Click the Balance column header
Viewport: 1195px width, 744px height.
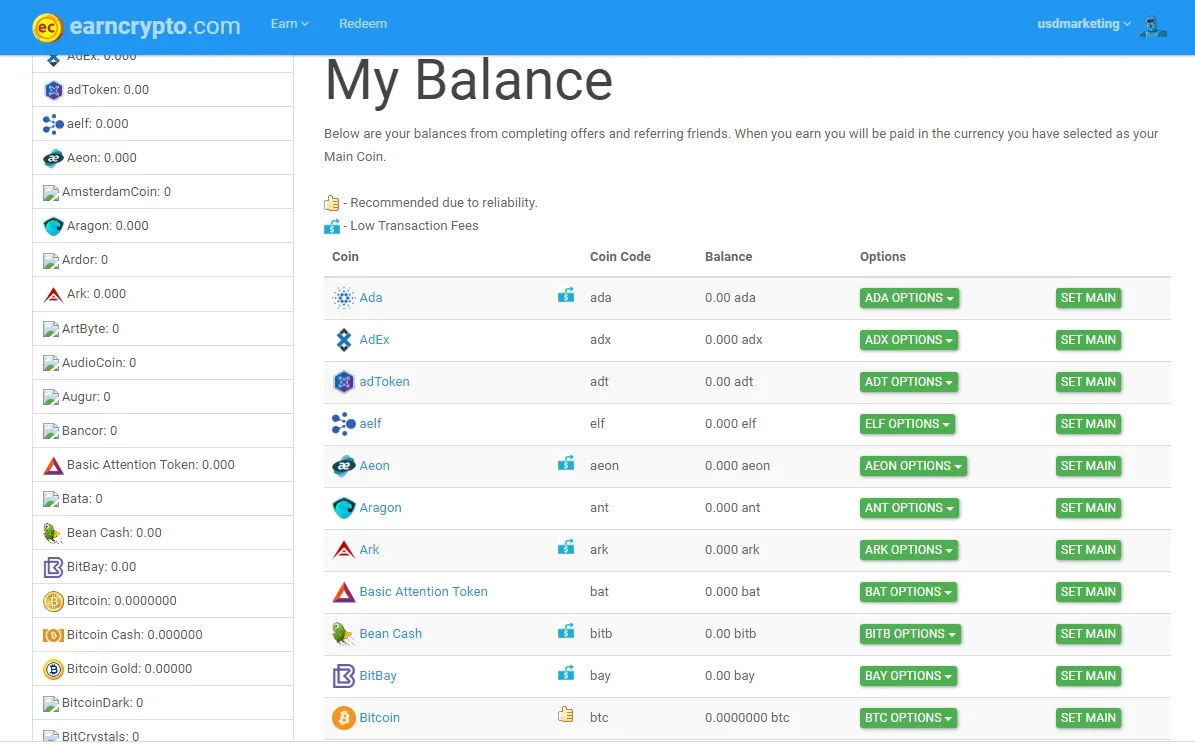tap(729, 257)
